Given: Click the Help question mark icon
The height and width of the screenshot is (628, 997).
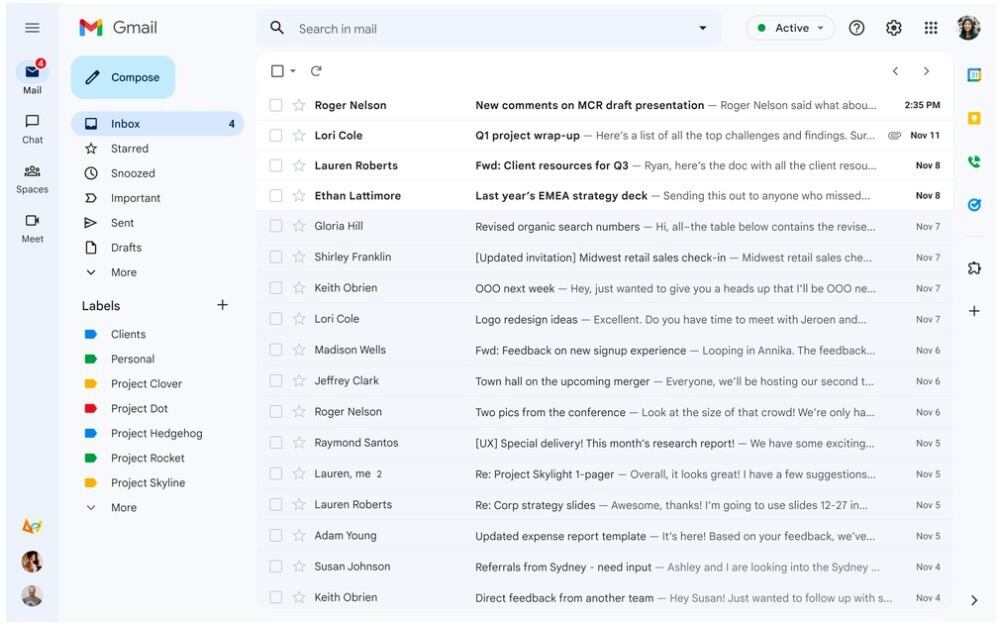Looking at the screenshot, I should click(x=856, y=28).
